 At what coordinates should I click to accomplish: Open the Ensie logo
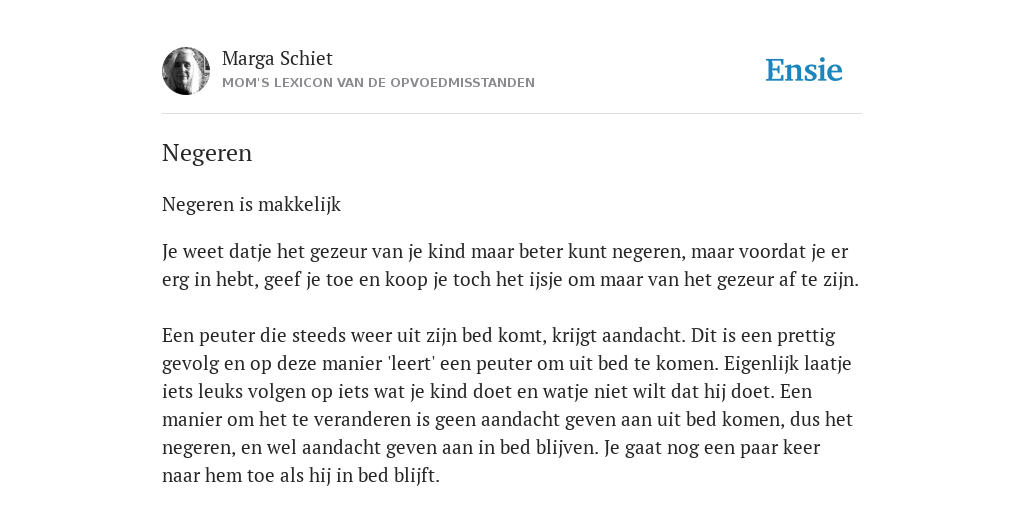tap(804, 70)
